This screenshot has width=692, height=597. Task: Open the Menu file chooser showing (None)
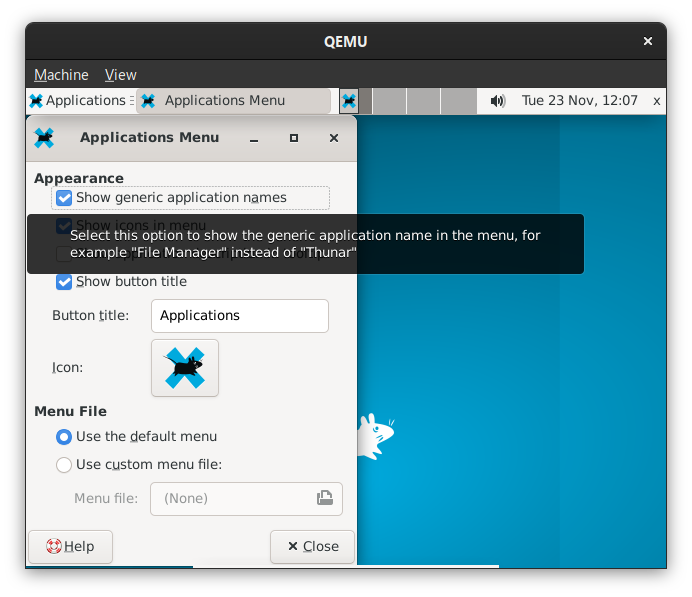(x=246, y=499)
